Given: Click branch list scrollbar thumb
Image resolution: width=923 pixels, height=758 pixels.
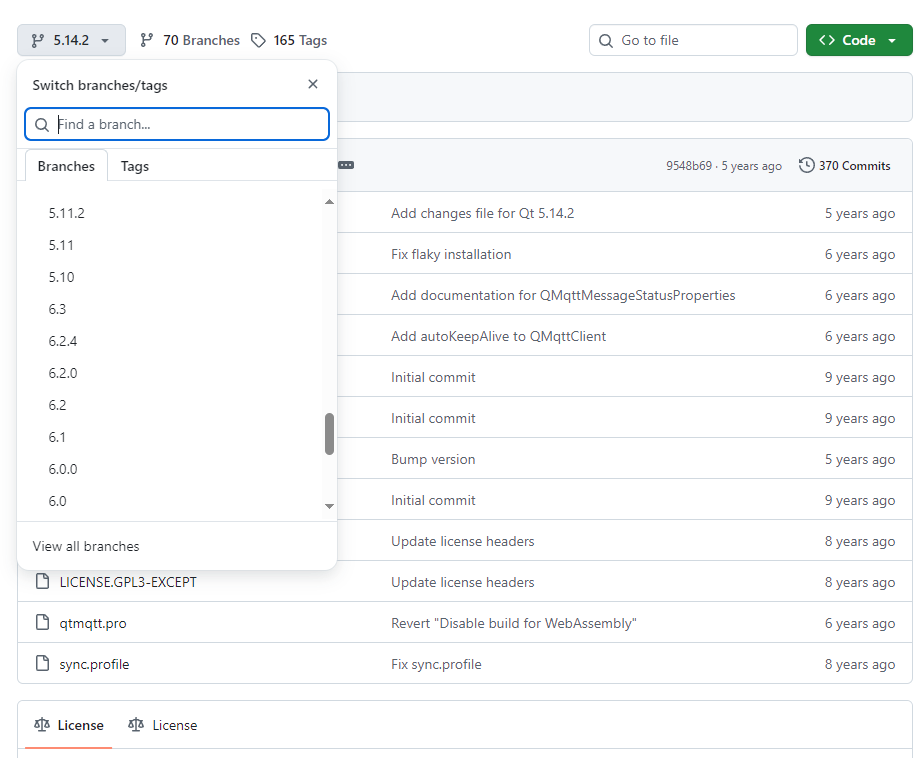Looking at the screenshot, I should [330, 434].
